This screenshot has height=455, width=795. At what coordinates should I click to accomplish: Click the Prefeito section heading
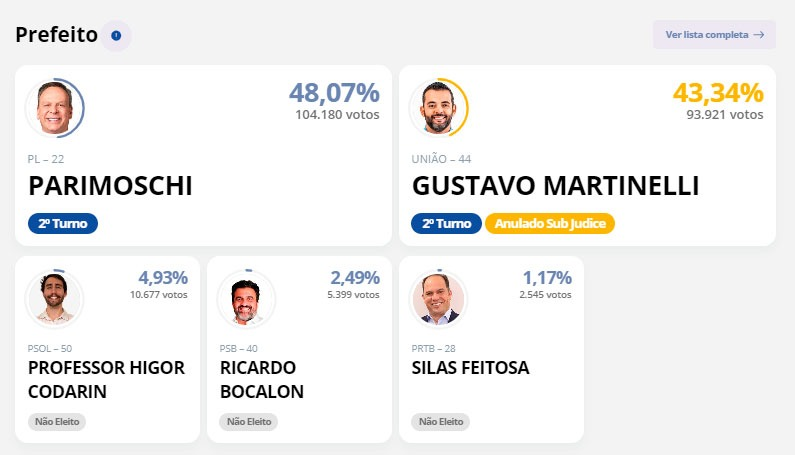(x=56, y=36)
